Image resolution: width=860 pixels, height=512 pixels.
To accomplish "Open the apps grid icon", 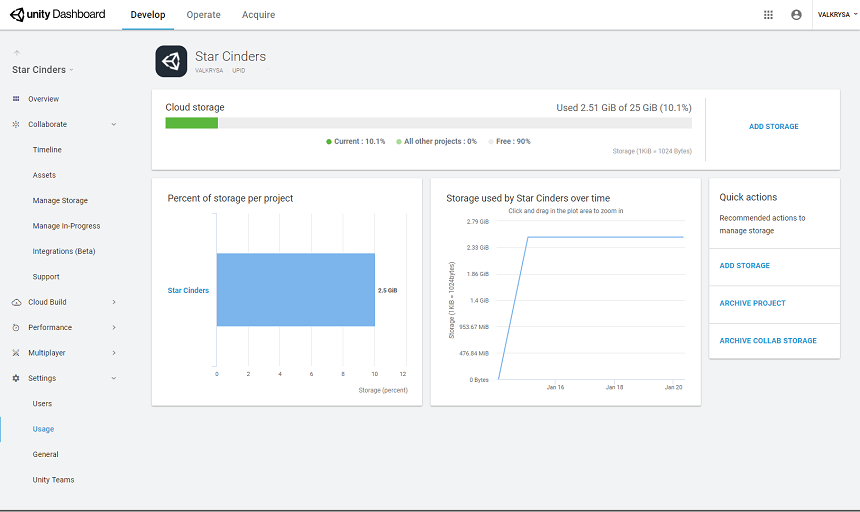I will coord(768,15).
